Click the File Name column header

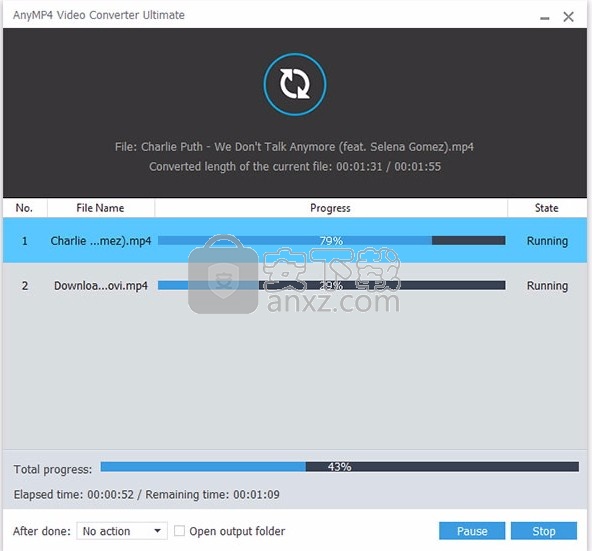pos(100,208)
